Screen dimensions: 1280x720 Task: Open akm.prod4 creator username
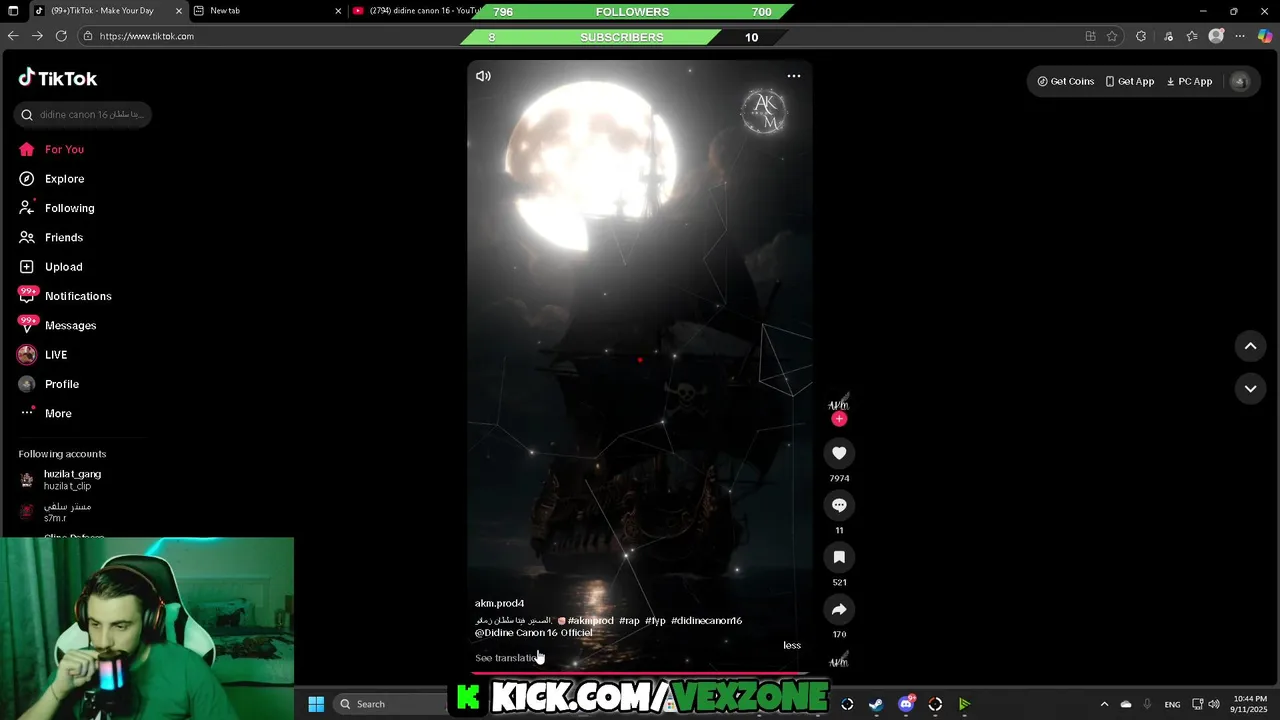coord(499,603)
